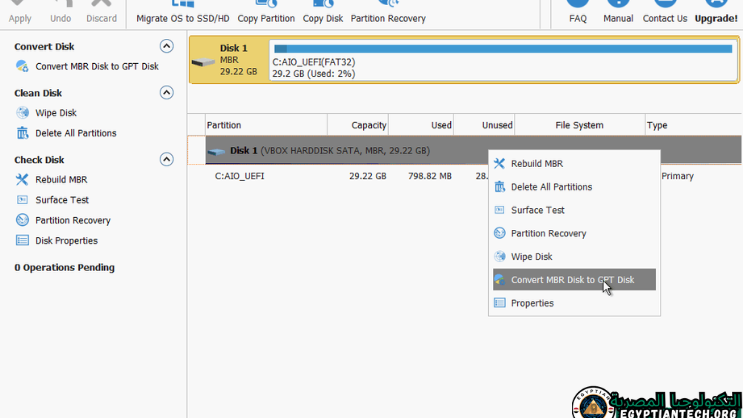
Task: Click the Partition column header
Action: (266, 125)
